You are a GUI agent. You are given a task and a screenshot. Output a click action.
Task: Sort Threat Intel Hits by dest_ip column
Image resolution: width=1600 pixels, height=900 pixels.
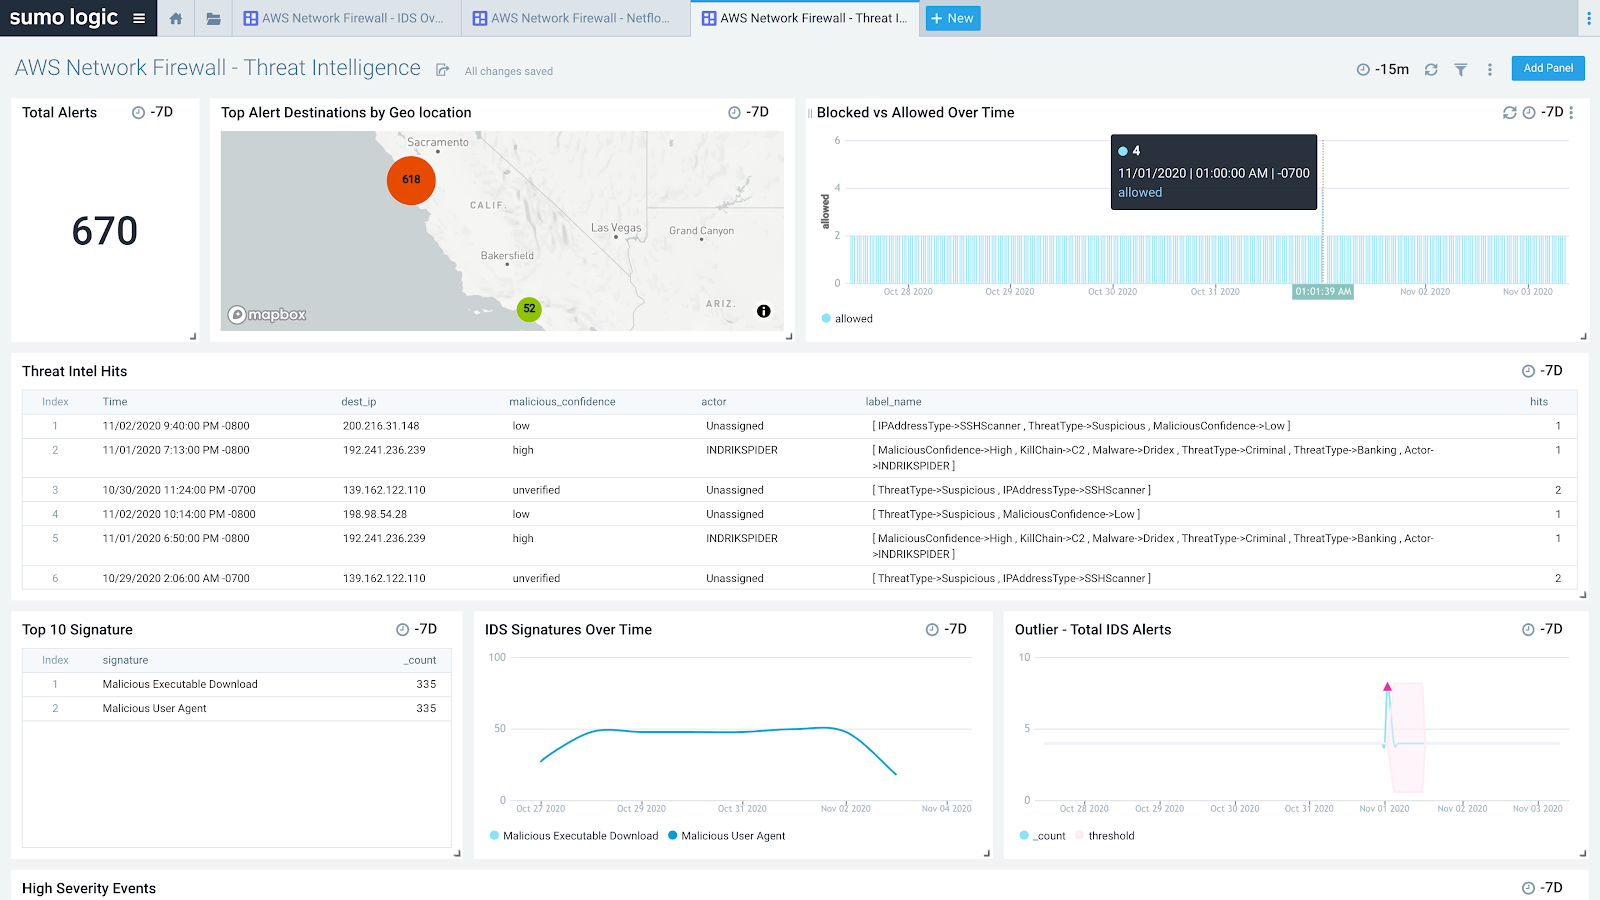tap(359, 402)
